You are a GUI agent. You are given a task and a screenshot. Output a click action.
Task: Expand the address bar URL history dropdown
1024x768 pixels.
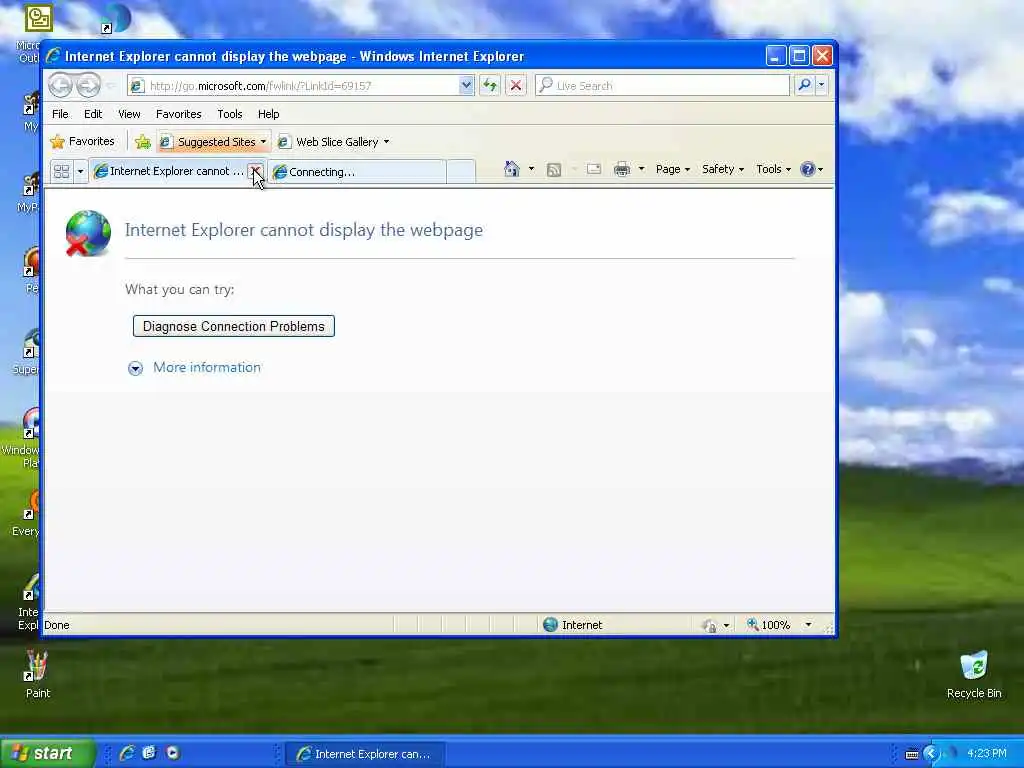point(466,85)
